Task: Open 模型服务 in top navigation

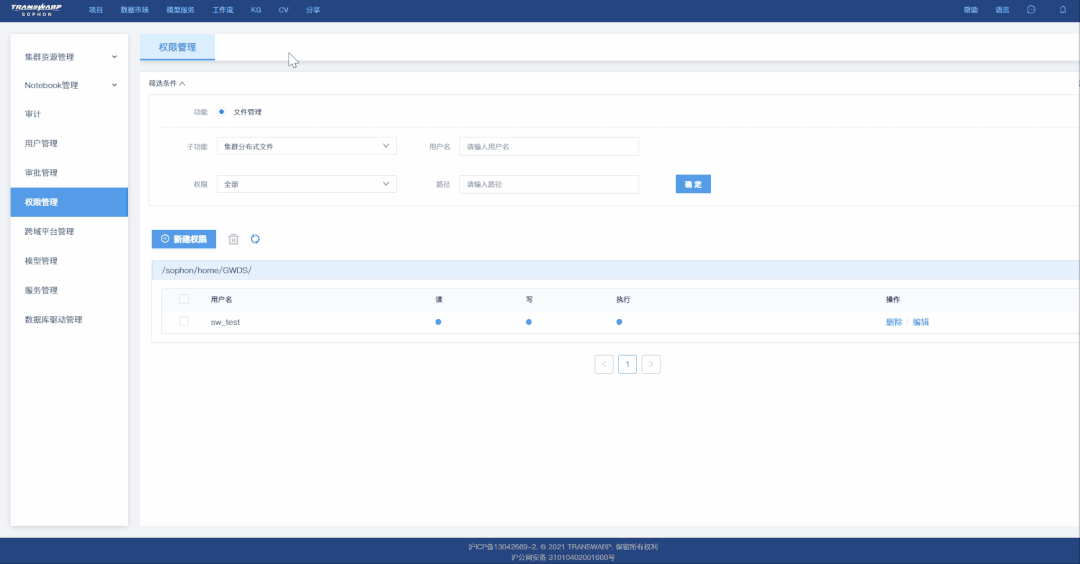Action: click(x=180, y=10)
